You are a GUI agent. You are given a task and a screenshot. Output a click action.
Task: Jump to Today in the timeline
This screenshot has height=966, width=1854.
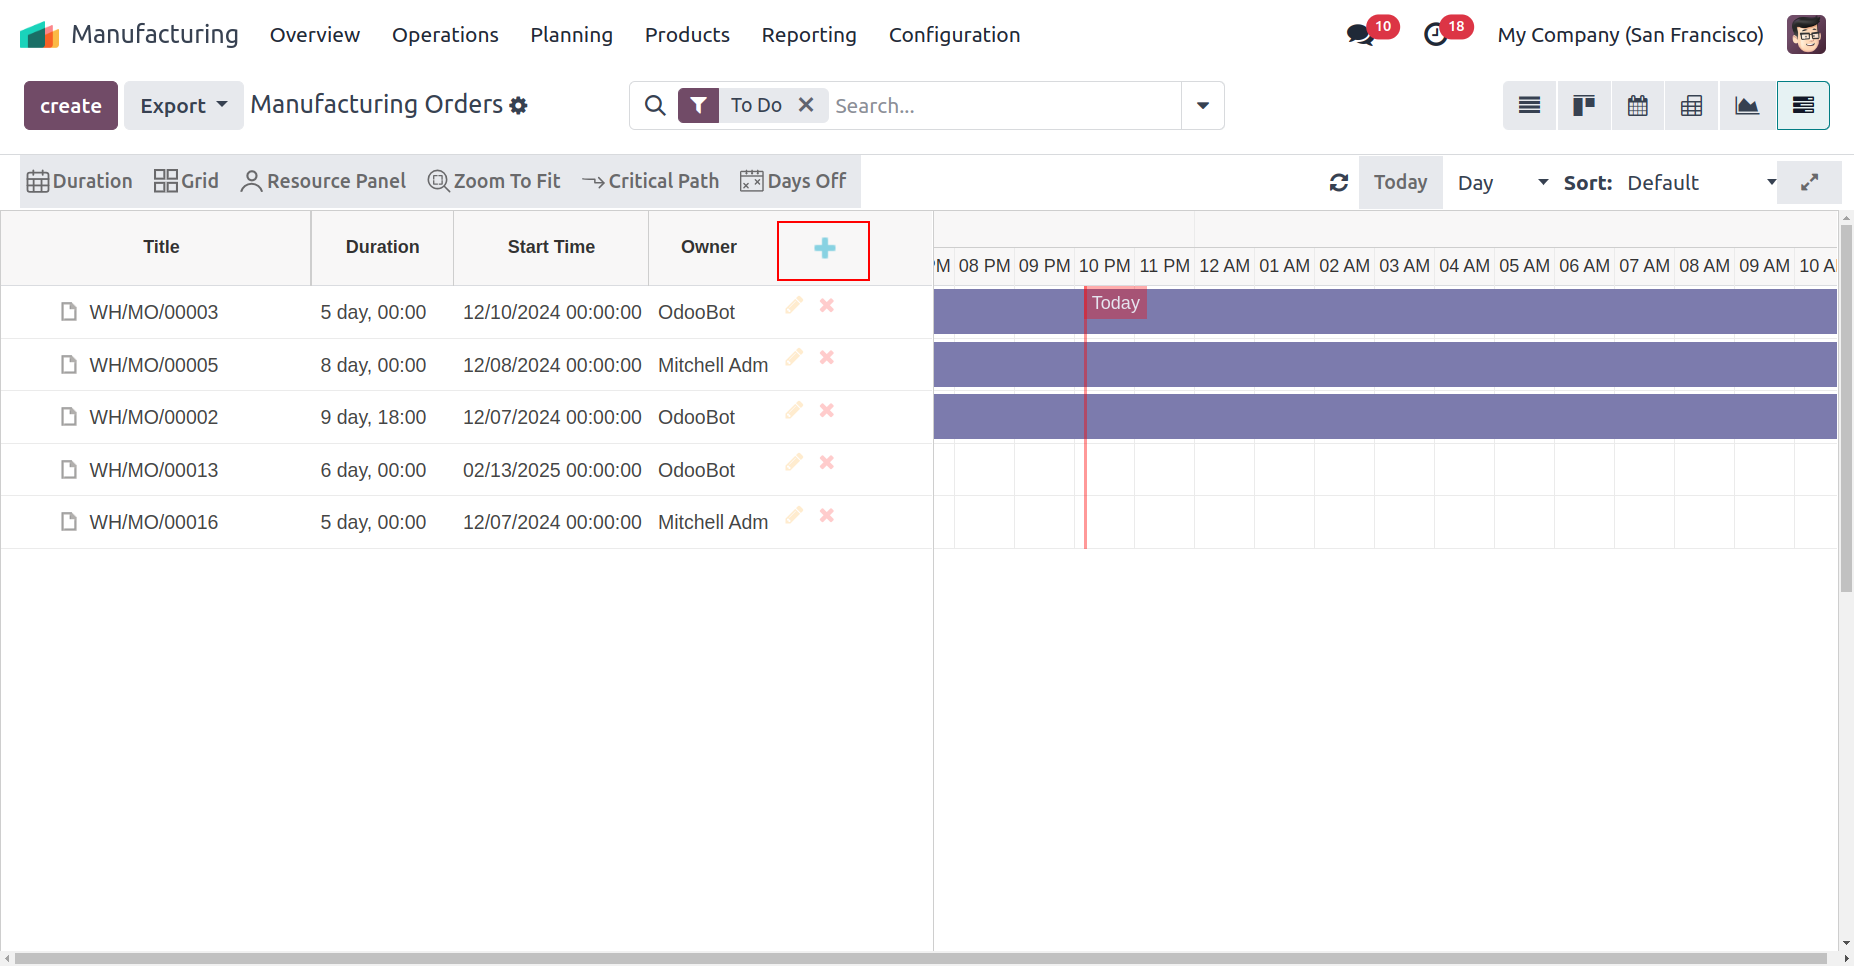click(x=1400, y=183)
